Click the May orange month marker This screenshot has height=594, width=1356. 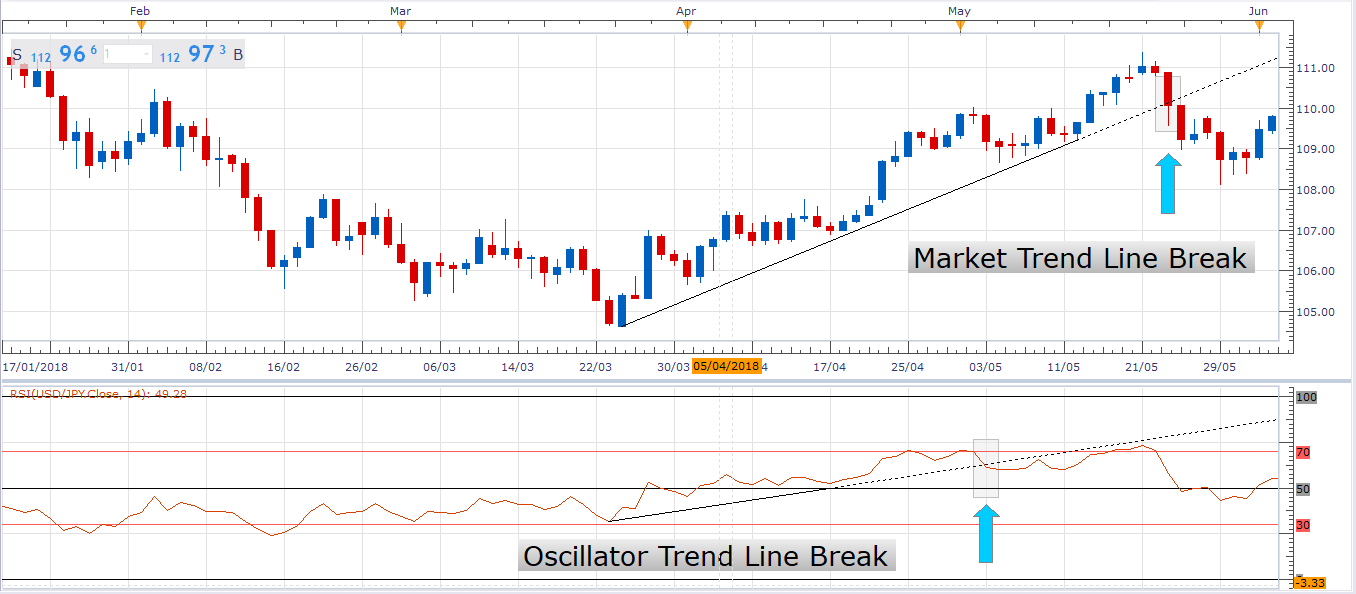(959, 25)
